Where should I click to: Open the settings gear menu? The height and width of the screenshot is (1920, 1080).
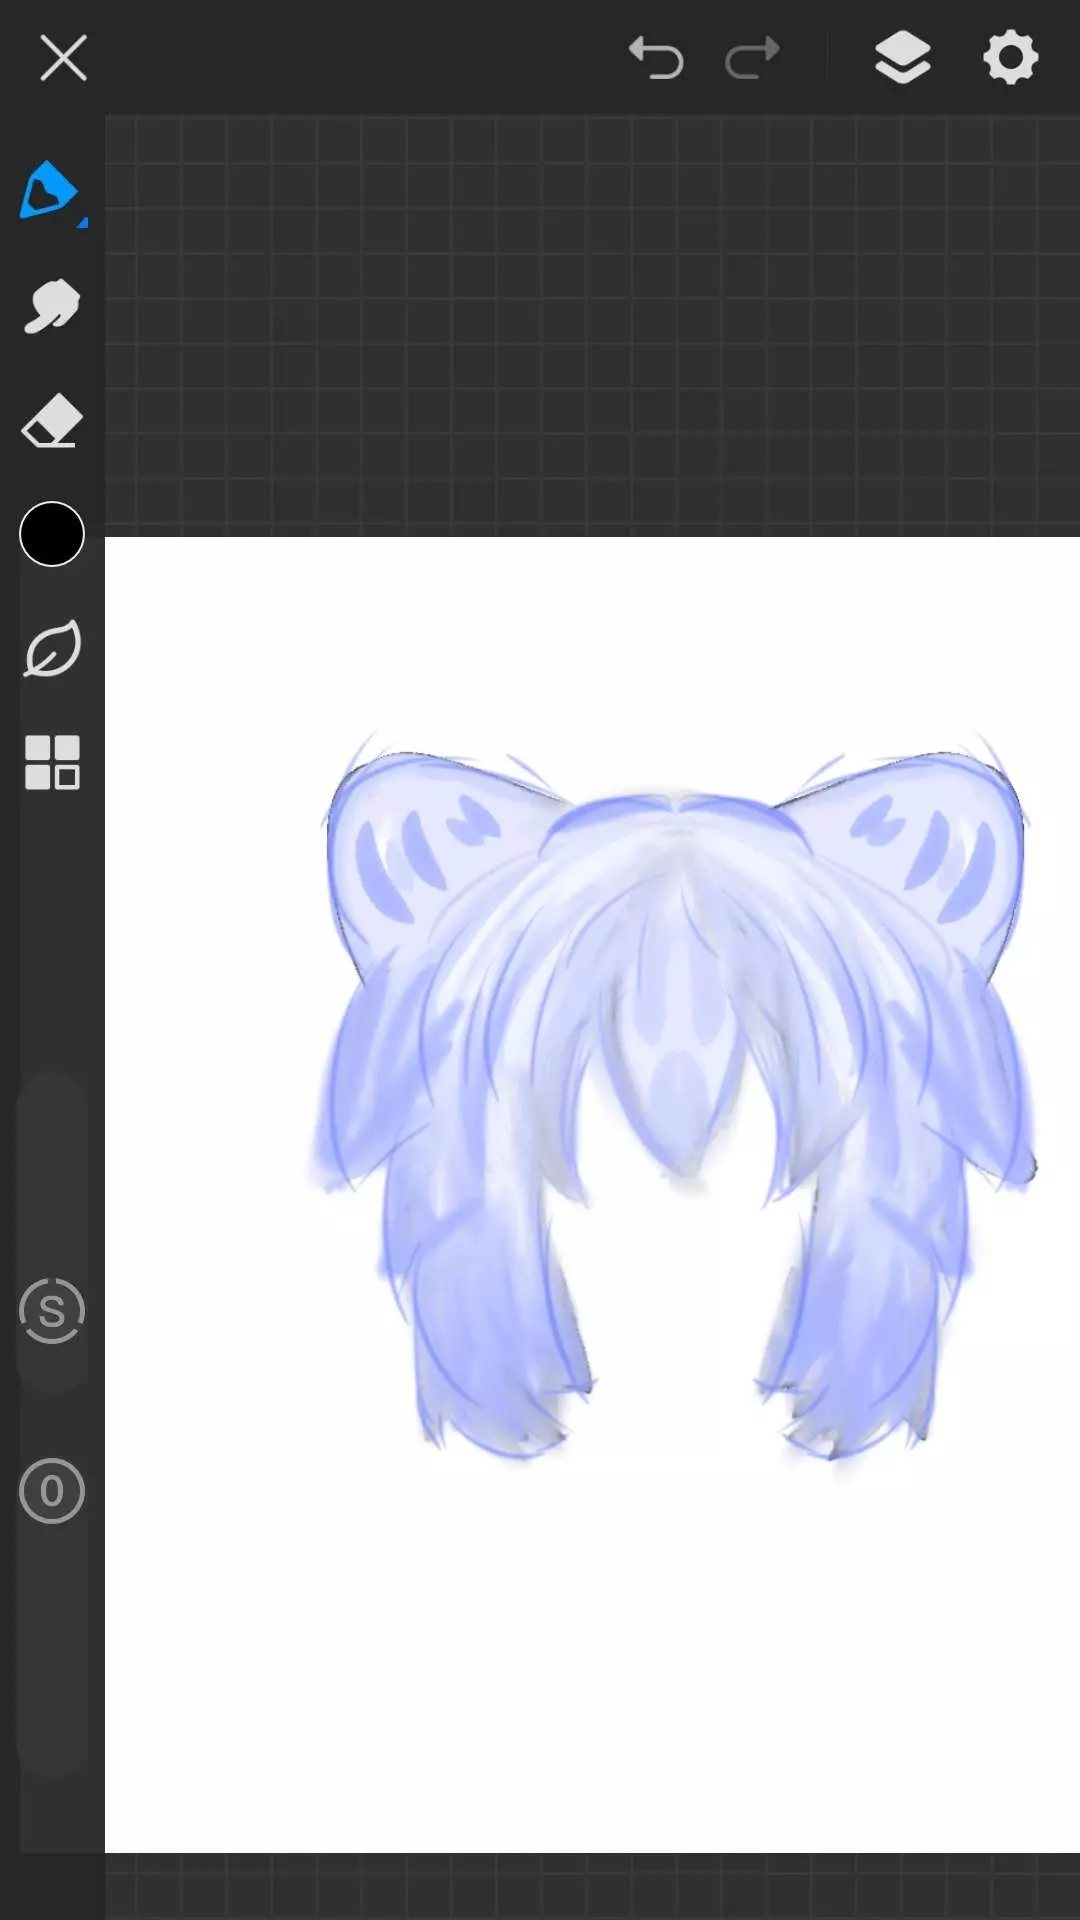1011,57
